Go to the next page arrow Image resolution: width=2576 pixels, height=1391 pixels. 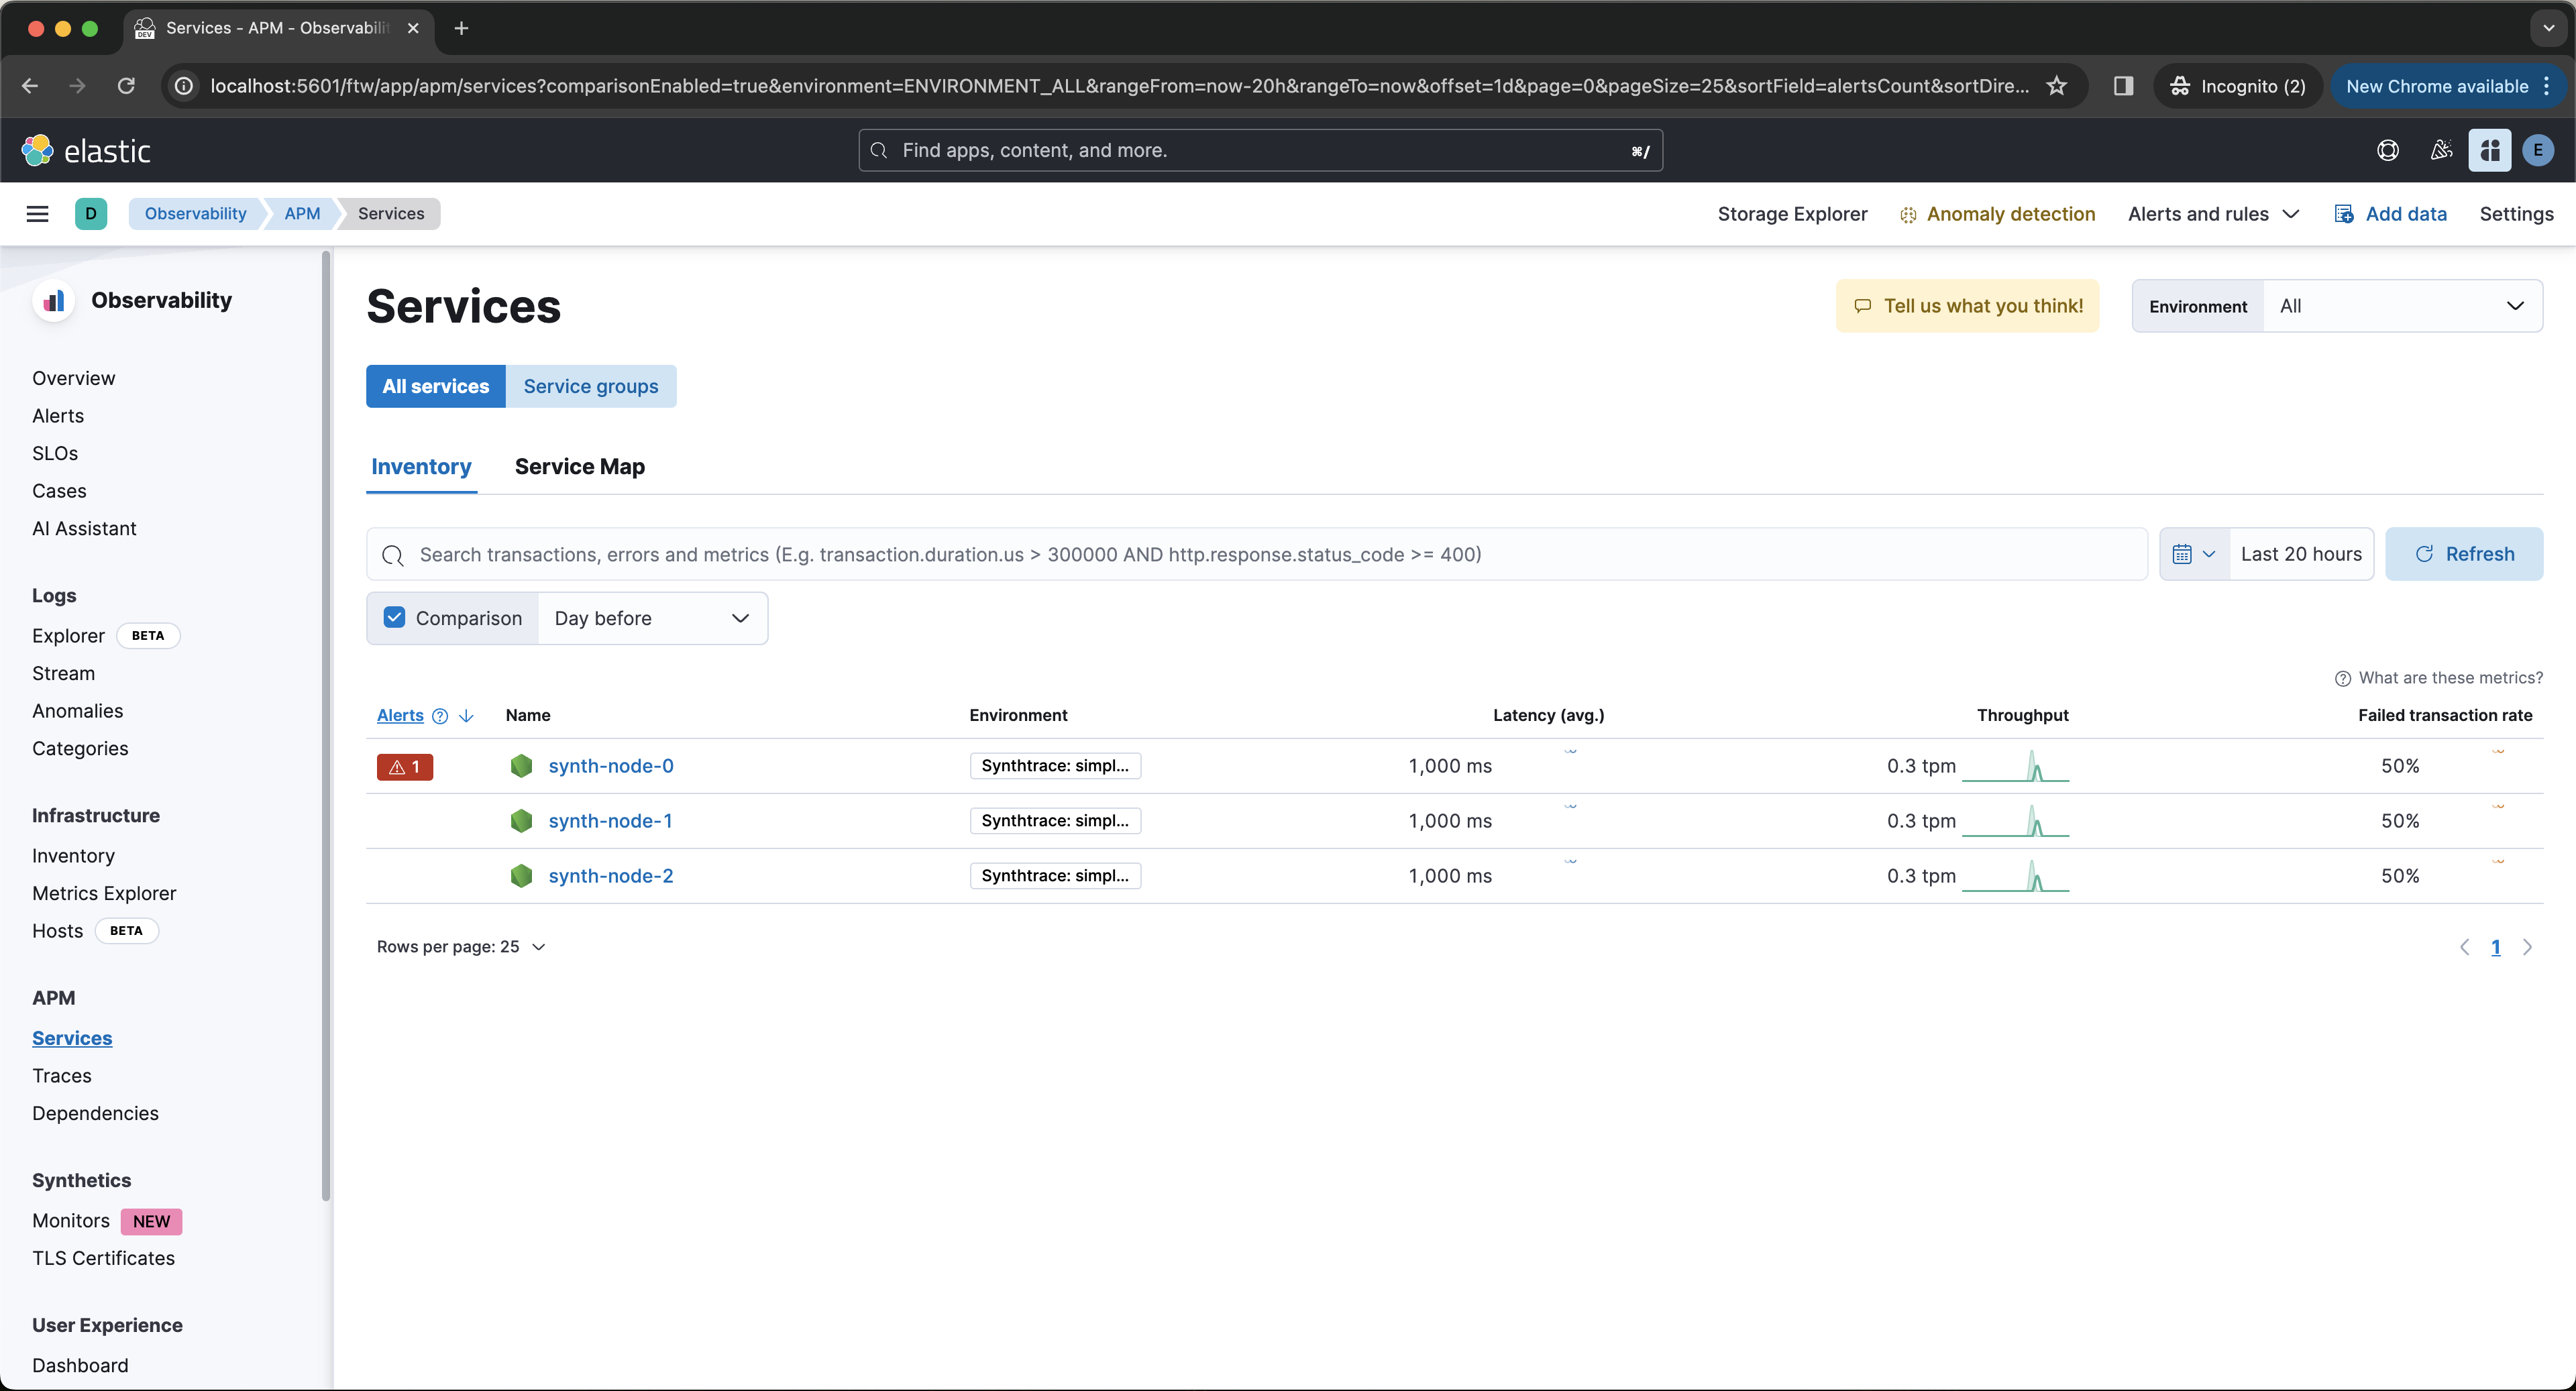click(x=2527, y=947)
